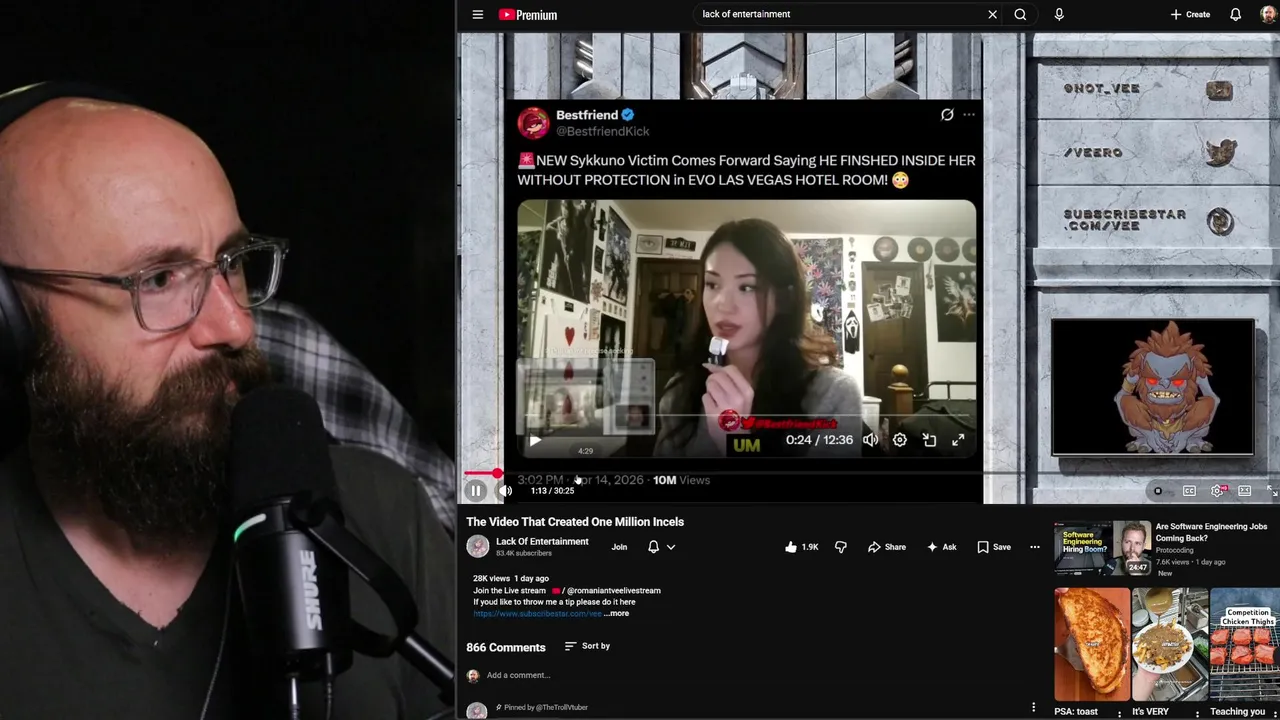This screenshot has height=720, width=1280.
Task: Click the '866 Comments' heading
Action: tap(506, 647)
